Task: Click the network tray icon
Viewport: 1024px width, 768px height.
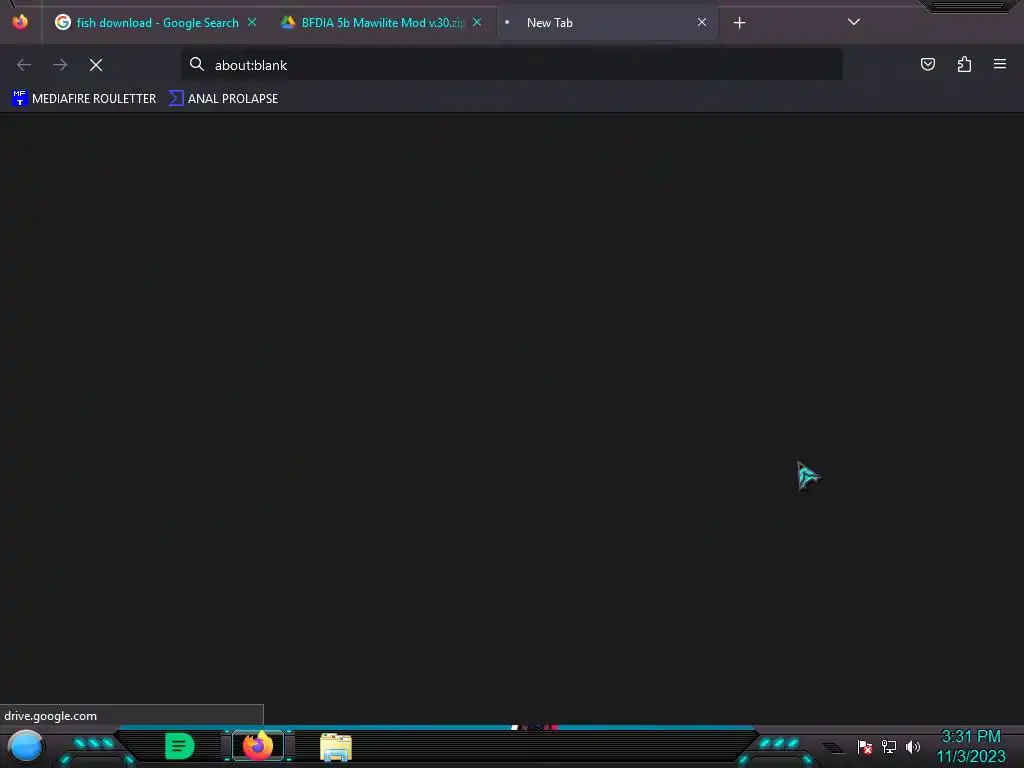Action: [x=889, y=746]
